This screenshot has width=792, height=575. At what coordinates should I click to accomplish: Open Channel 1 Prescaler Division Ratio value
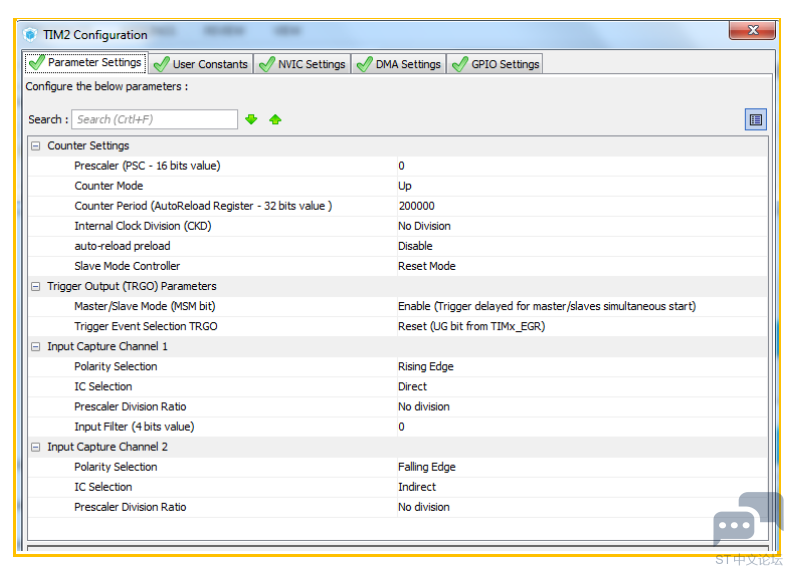[582, 407]
